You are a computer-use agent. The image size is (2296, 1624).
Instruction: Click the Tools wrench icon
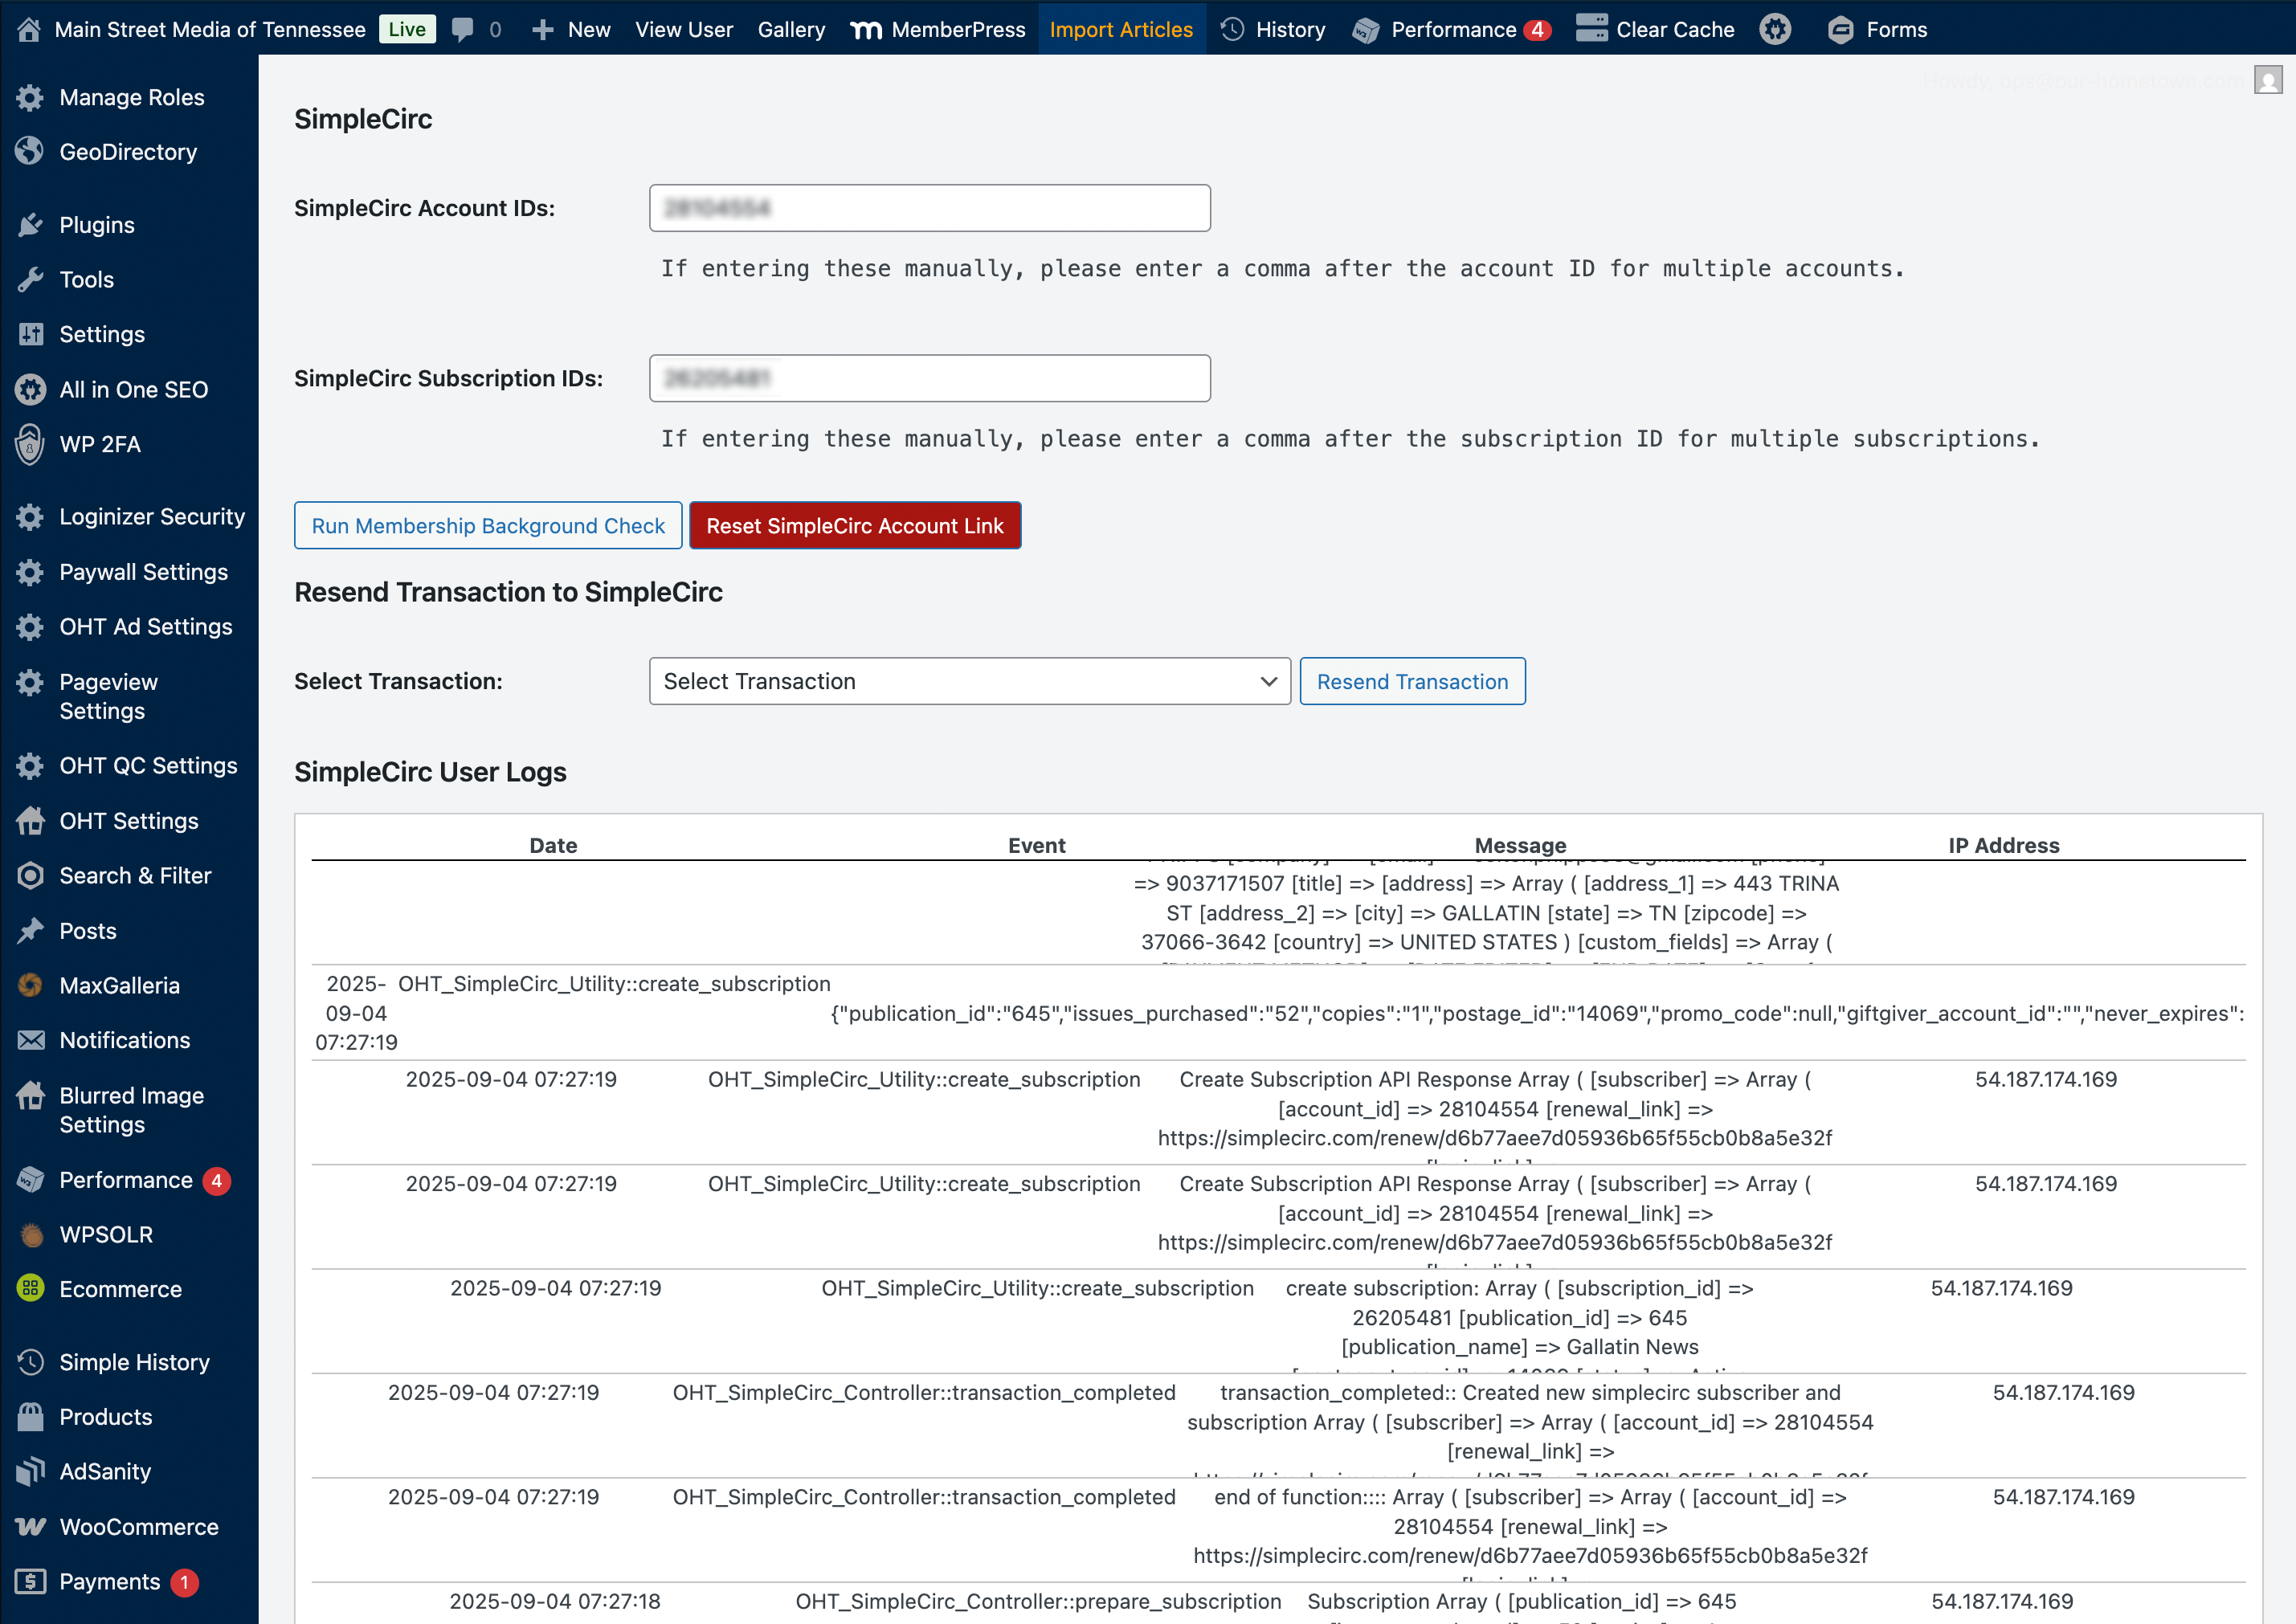point(30,279)
